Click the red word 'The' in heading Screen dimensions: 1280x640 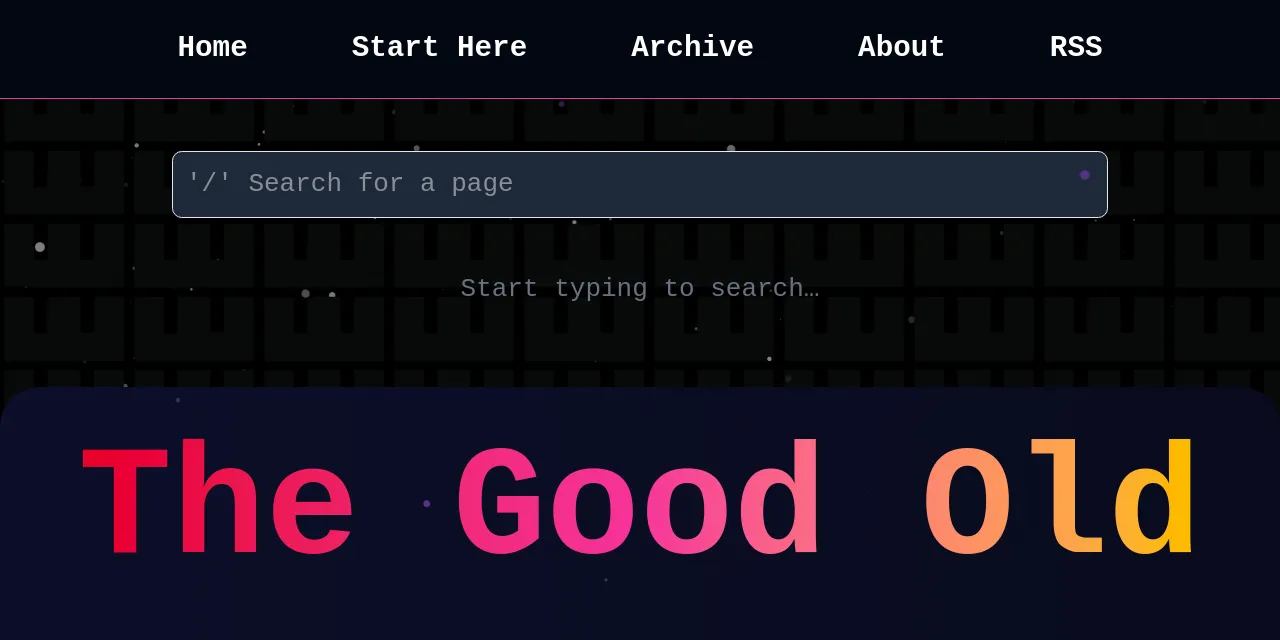click(x=218, y=503)
